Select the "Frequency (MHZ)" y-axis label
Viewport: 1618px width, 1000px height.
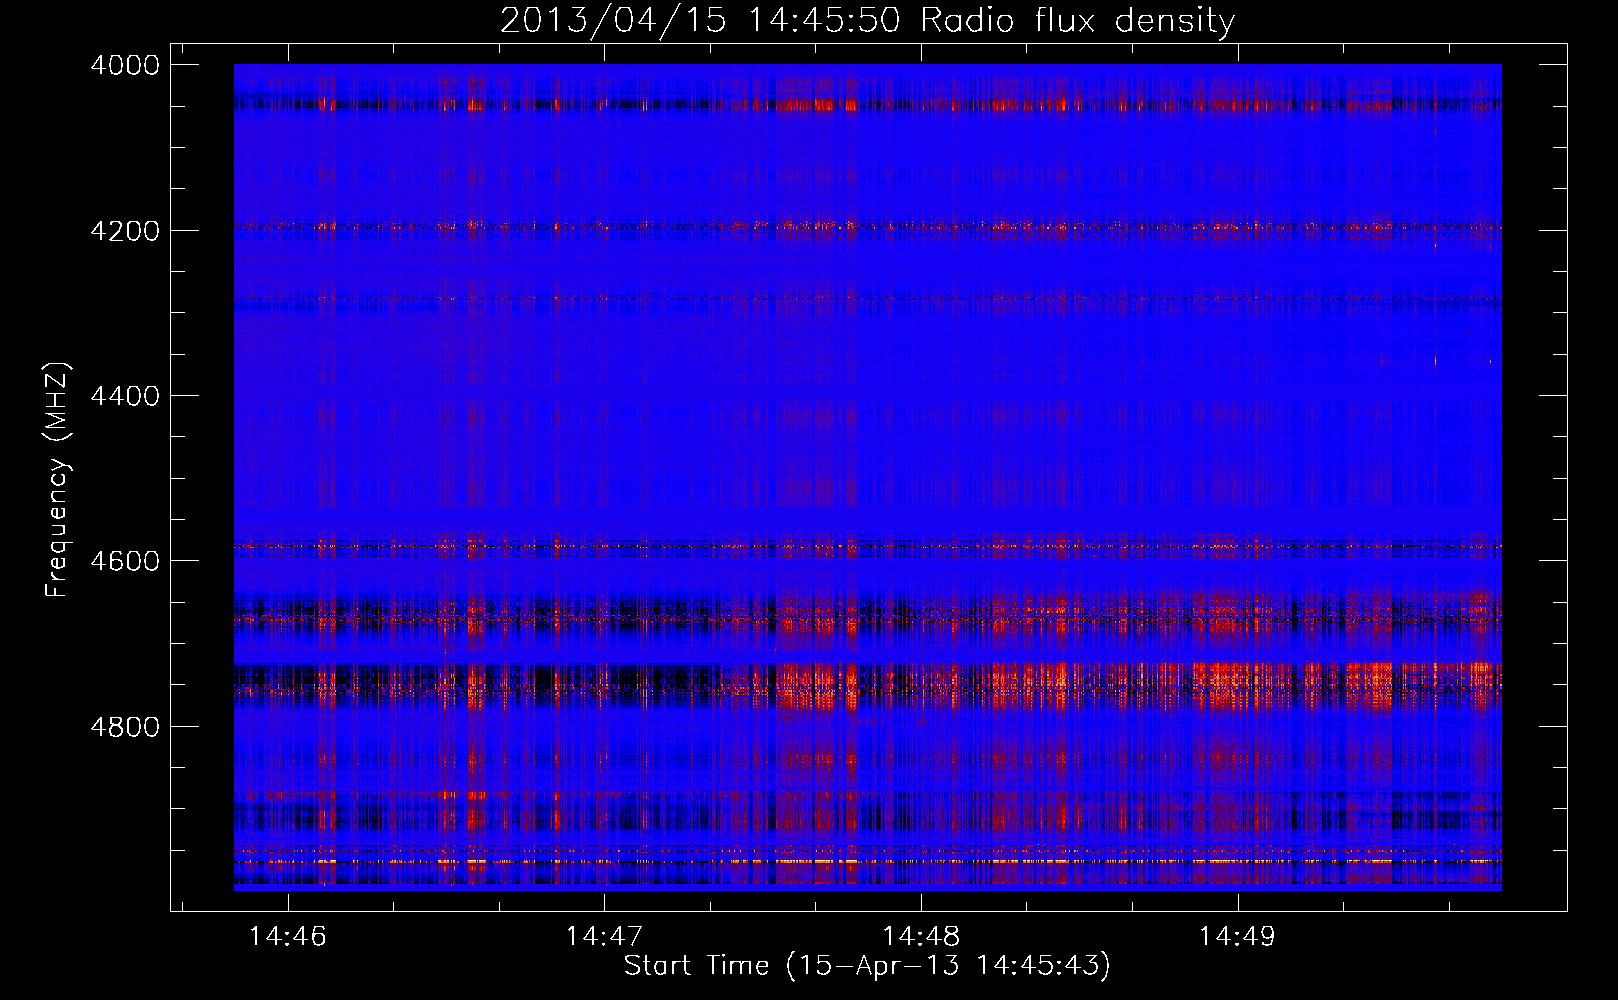pos(58,480)
